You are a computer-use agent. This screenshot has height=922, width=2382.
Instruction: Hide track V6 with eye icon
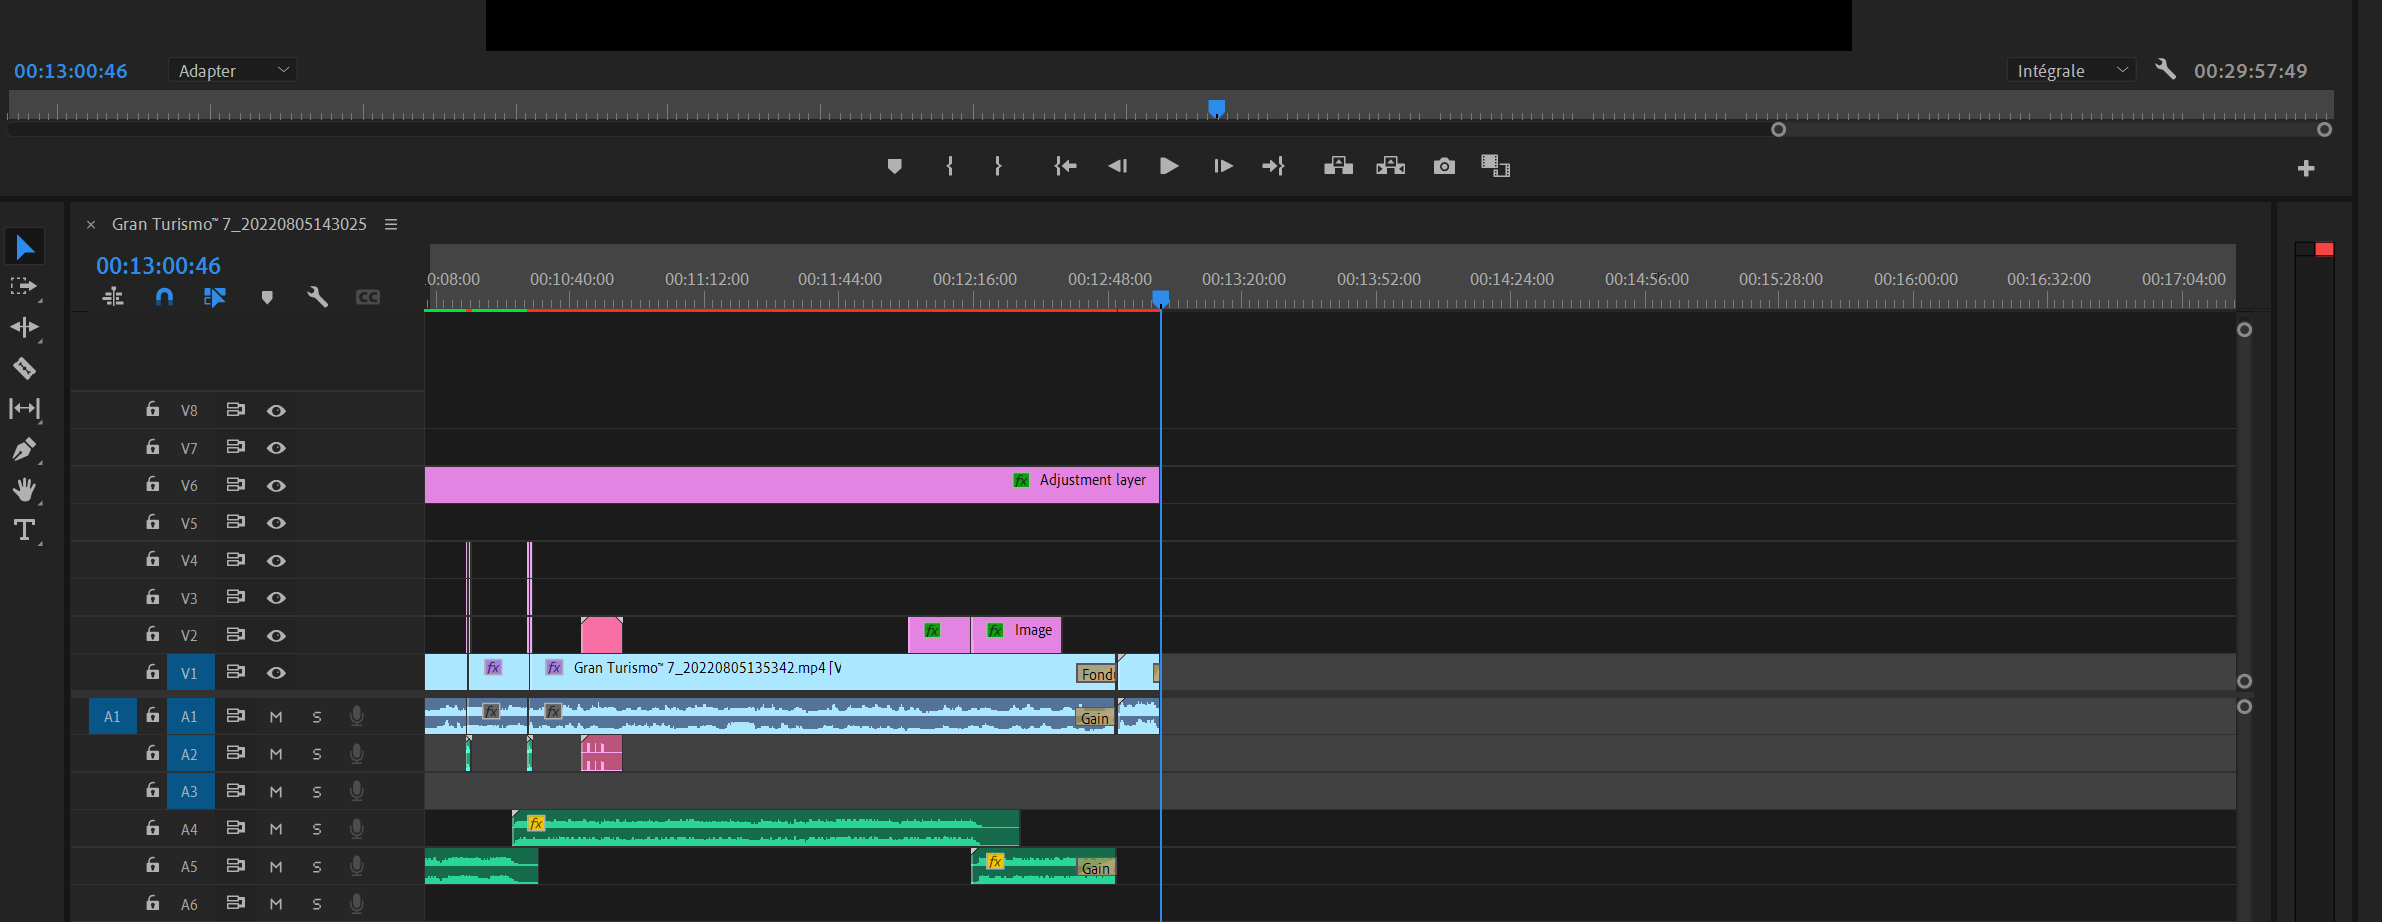[x=276, y=486]
